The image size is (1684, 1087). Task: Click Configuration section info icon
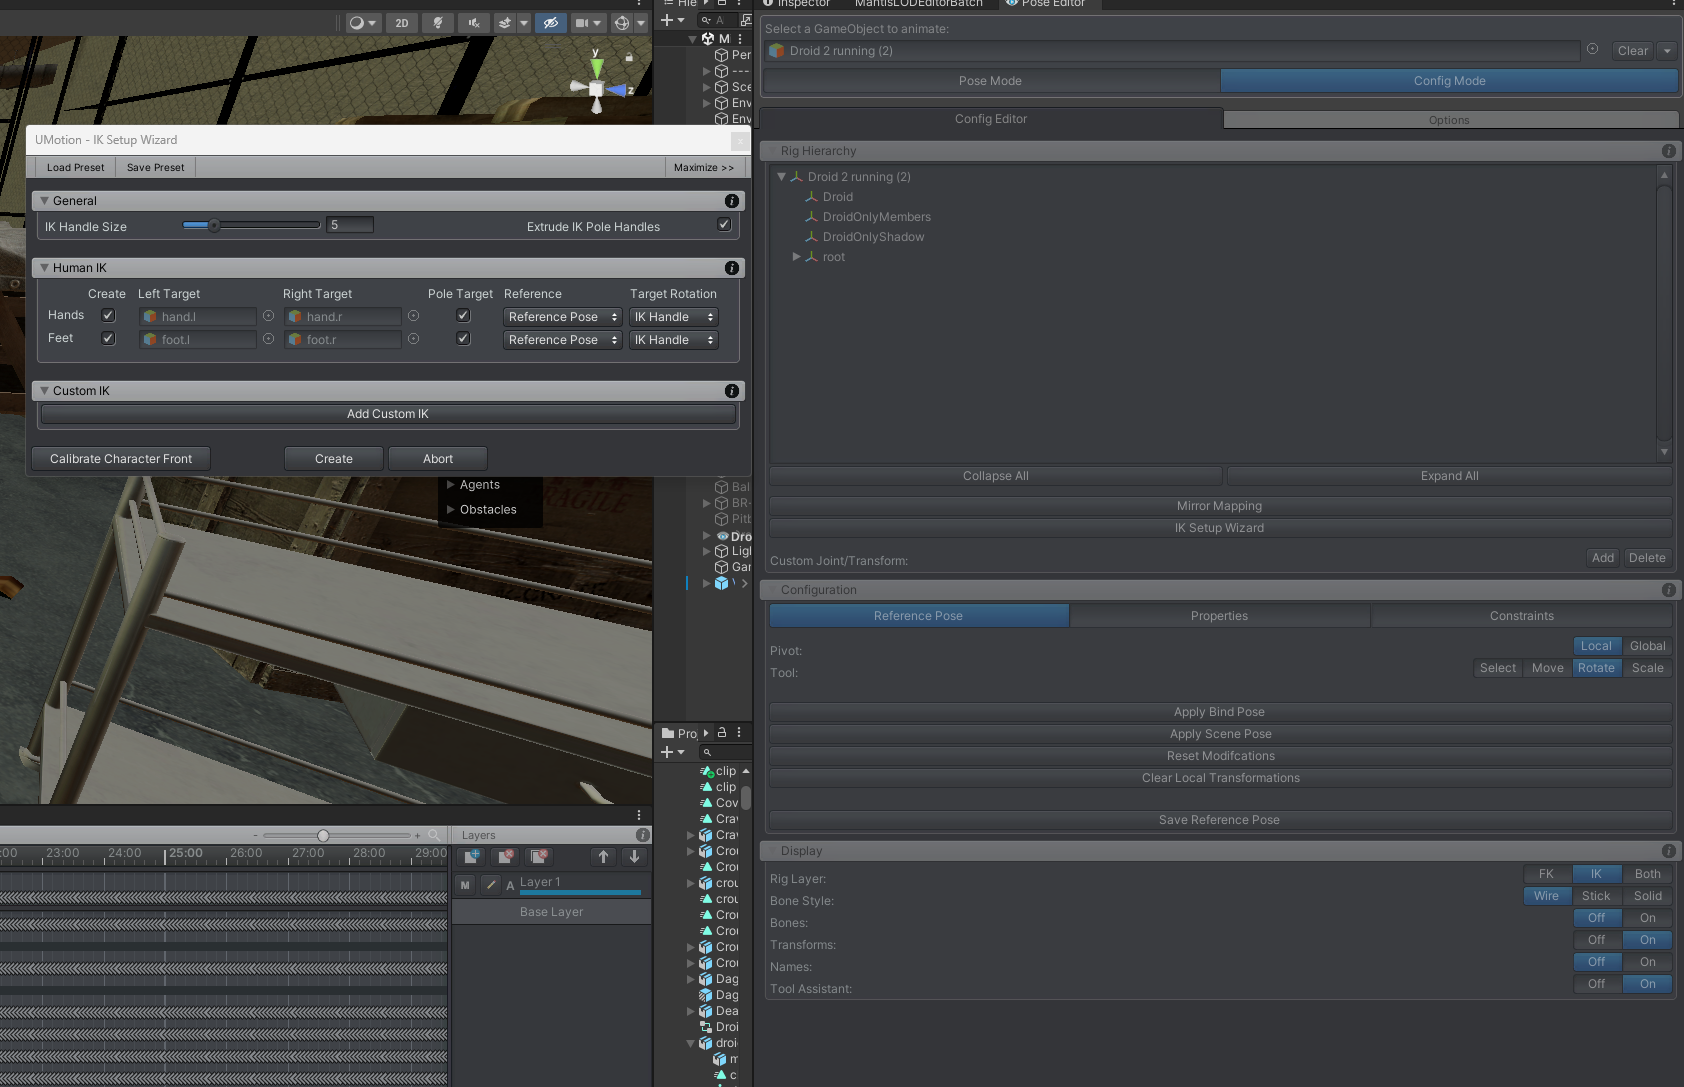(1668, 590)
